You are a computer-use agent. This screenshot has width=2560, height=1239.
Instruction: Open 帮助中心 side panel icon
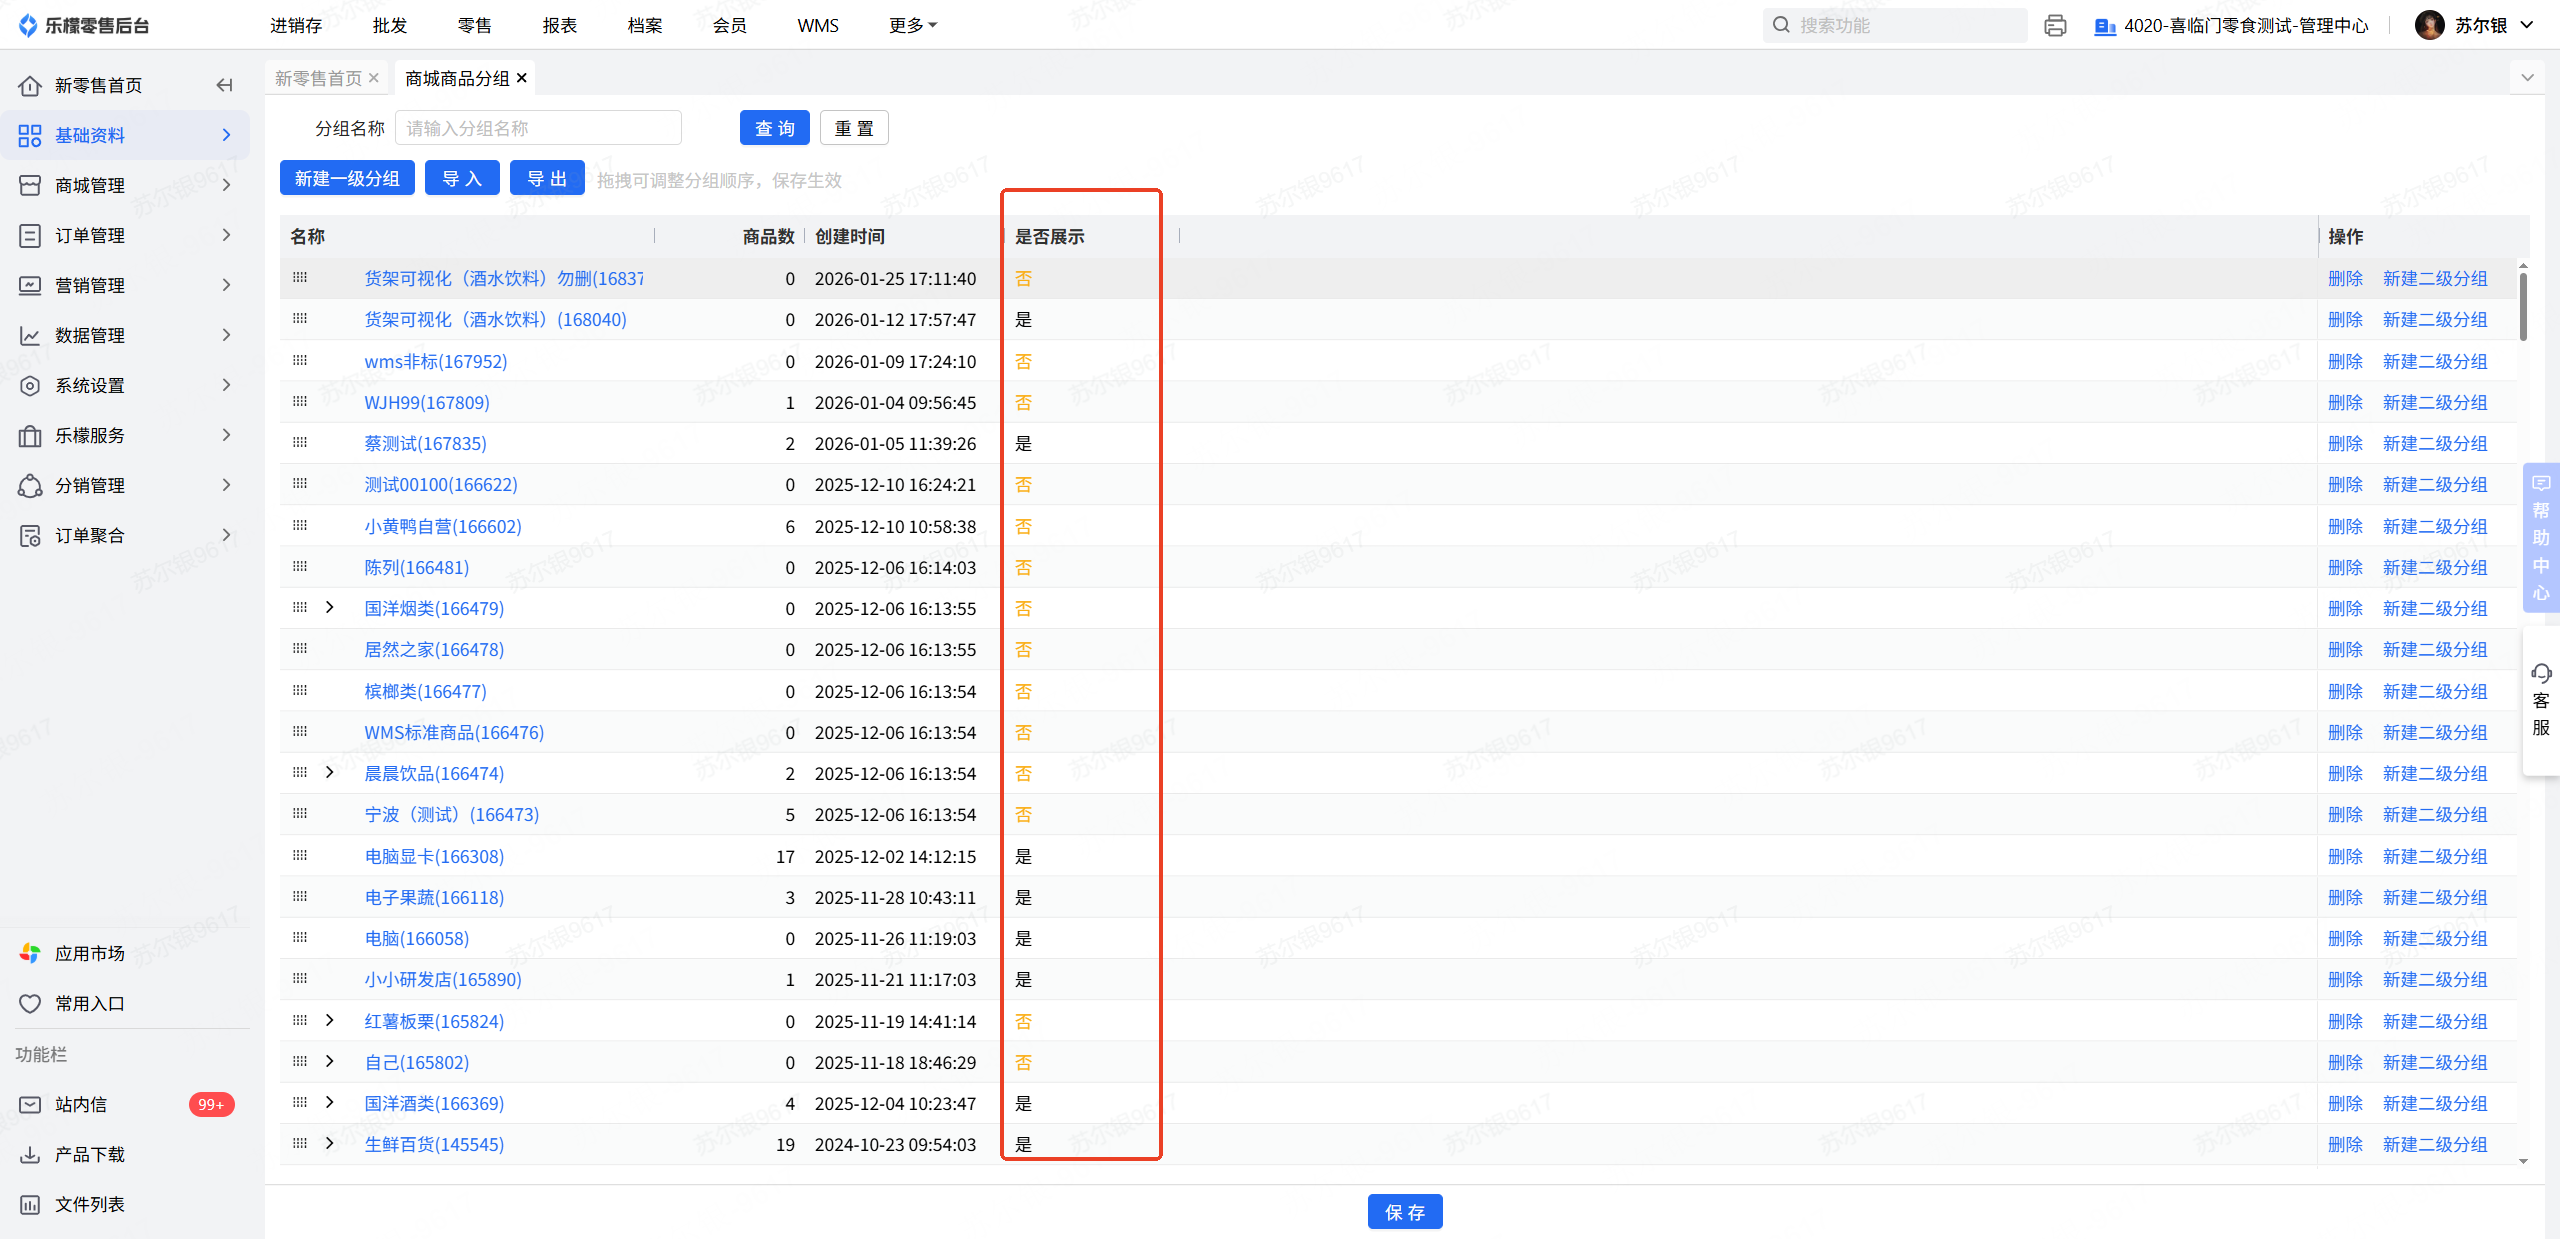(2541, 484)
